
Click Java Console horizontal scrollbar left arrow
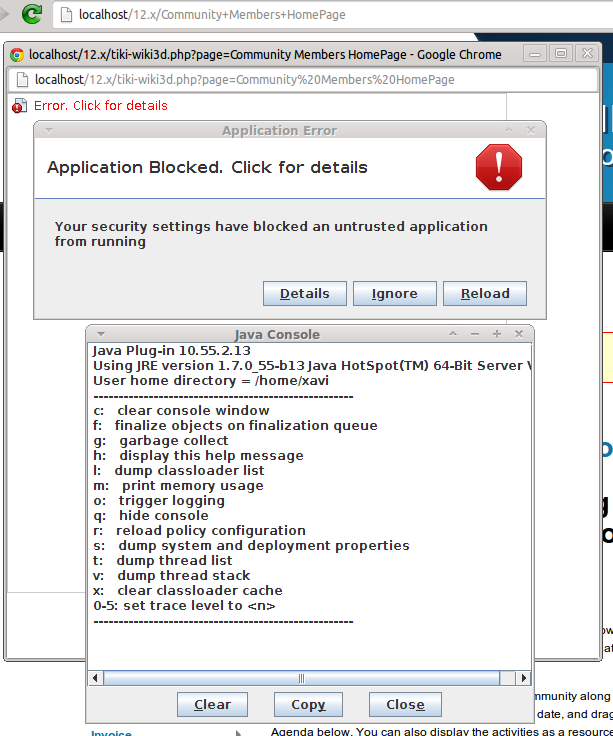[x=95, y=678]
